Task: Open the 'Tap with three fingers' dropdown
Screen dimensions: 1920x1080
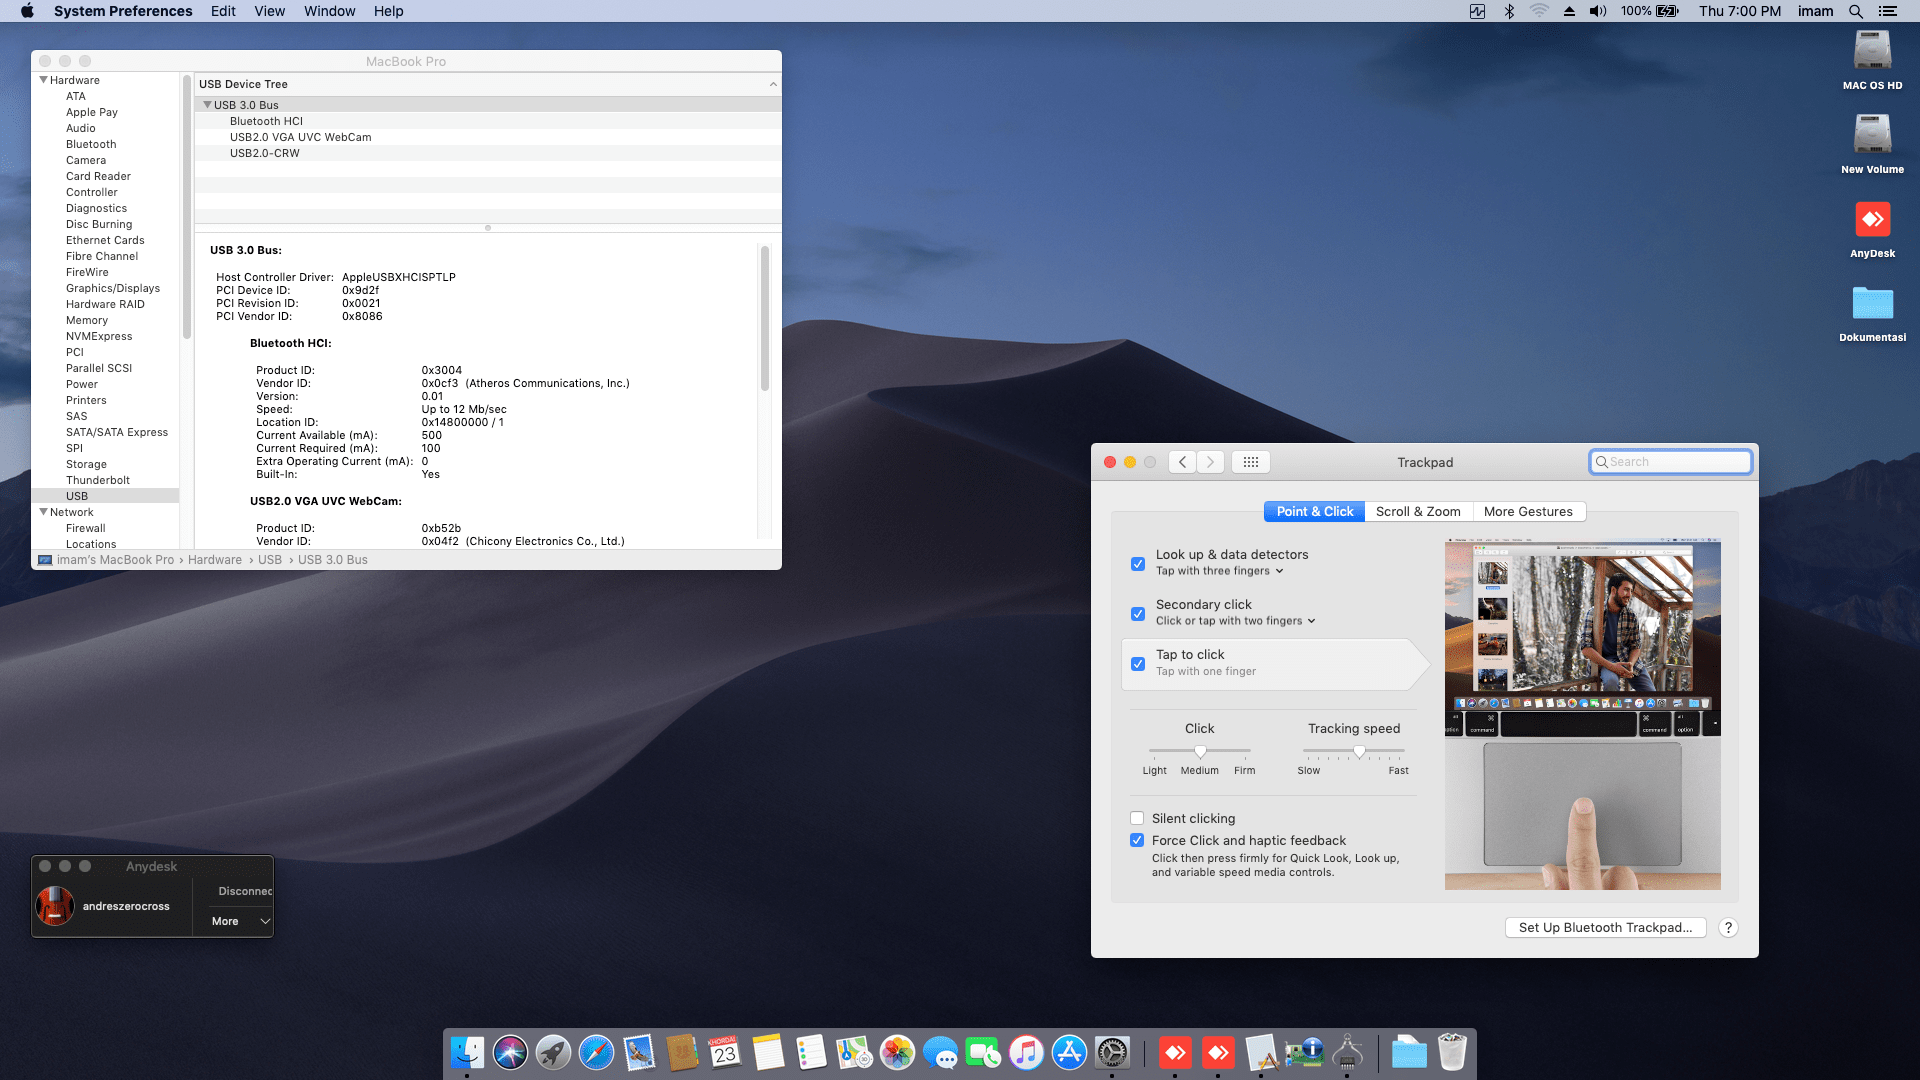Action: point(1220,571)
